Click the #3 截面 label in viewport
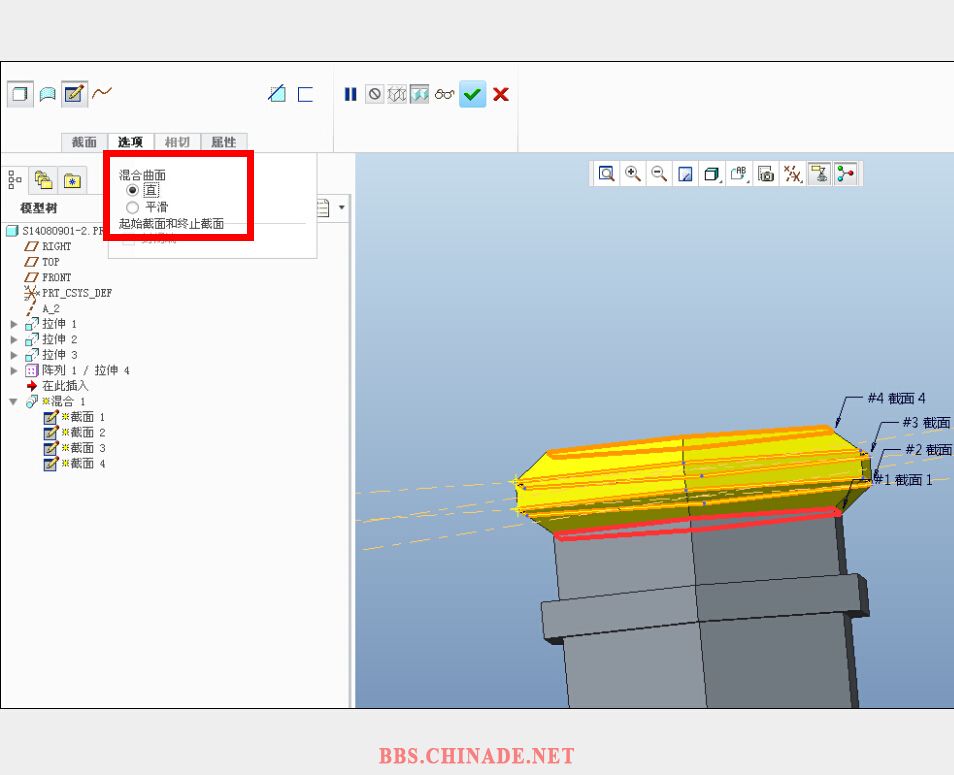 927,422
